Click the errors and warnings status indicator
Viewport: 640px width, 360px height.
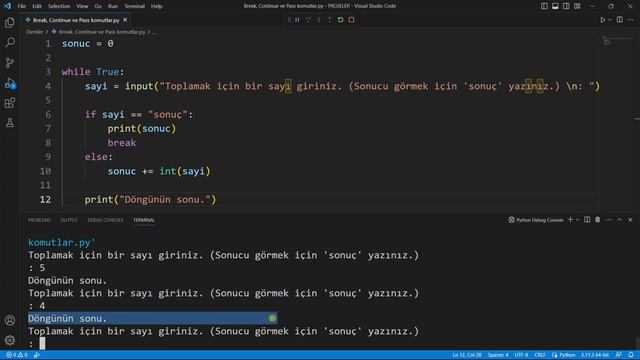point(17,355)
